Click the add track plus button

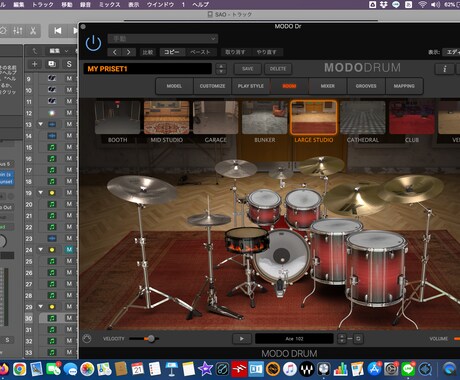pos(34,64)
